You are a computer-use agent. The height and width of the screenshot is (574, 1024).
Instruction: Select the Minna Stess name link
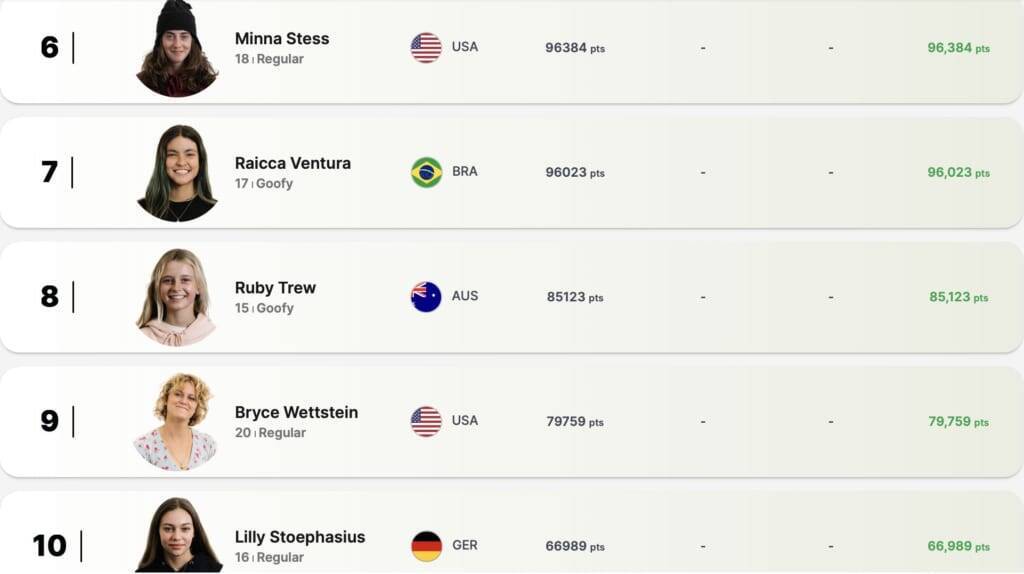(282, 38)
